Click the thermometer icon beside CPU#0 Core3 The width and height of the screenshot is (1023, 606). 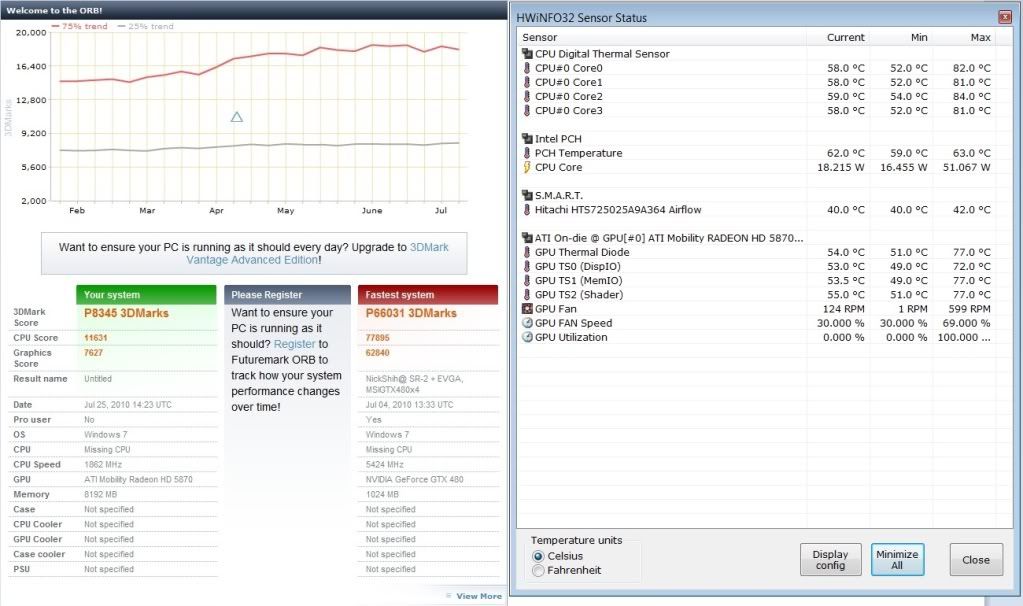tap(527, 110)
